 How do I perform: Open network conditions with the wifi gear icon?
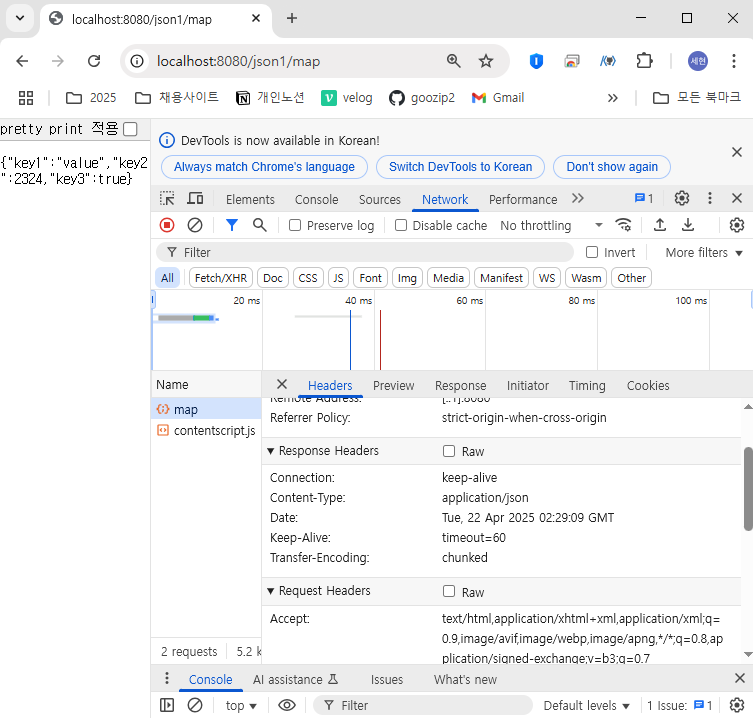point(623,225)
